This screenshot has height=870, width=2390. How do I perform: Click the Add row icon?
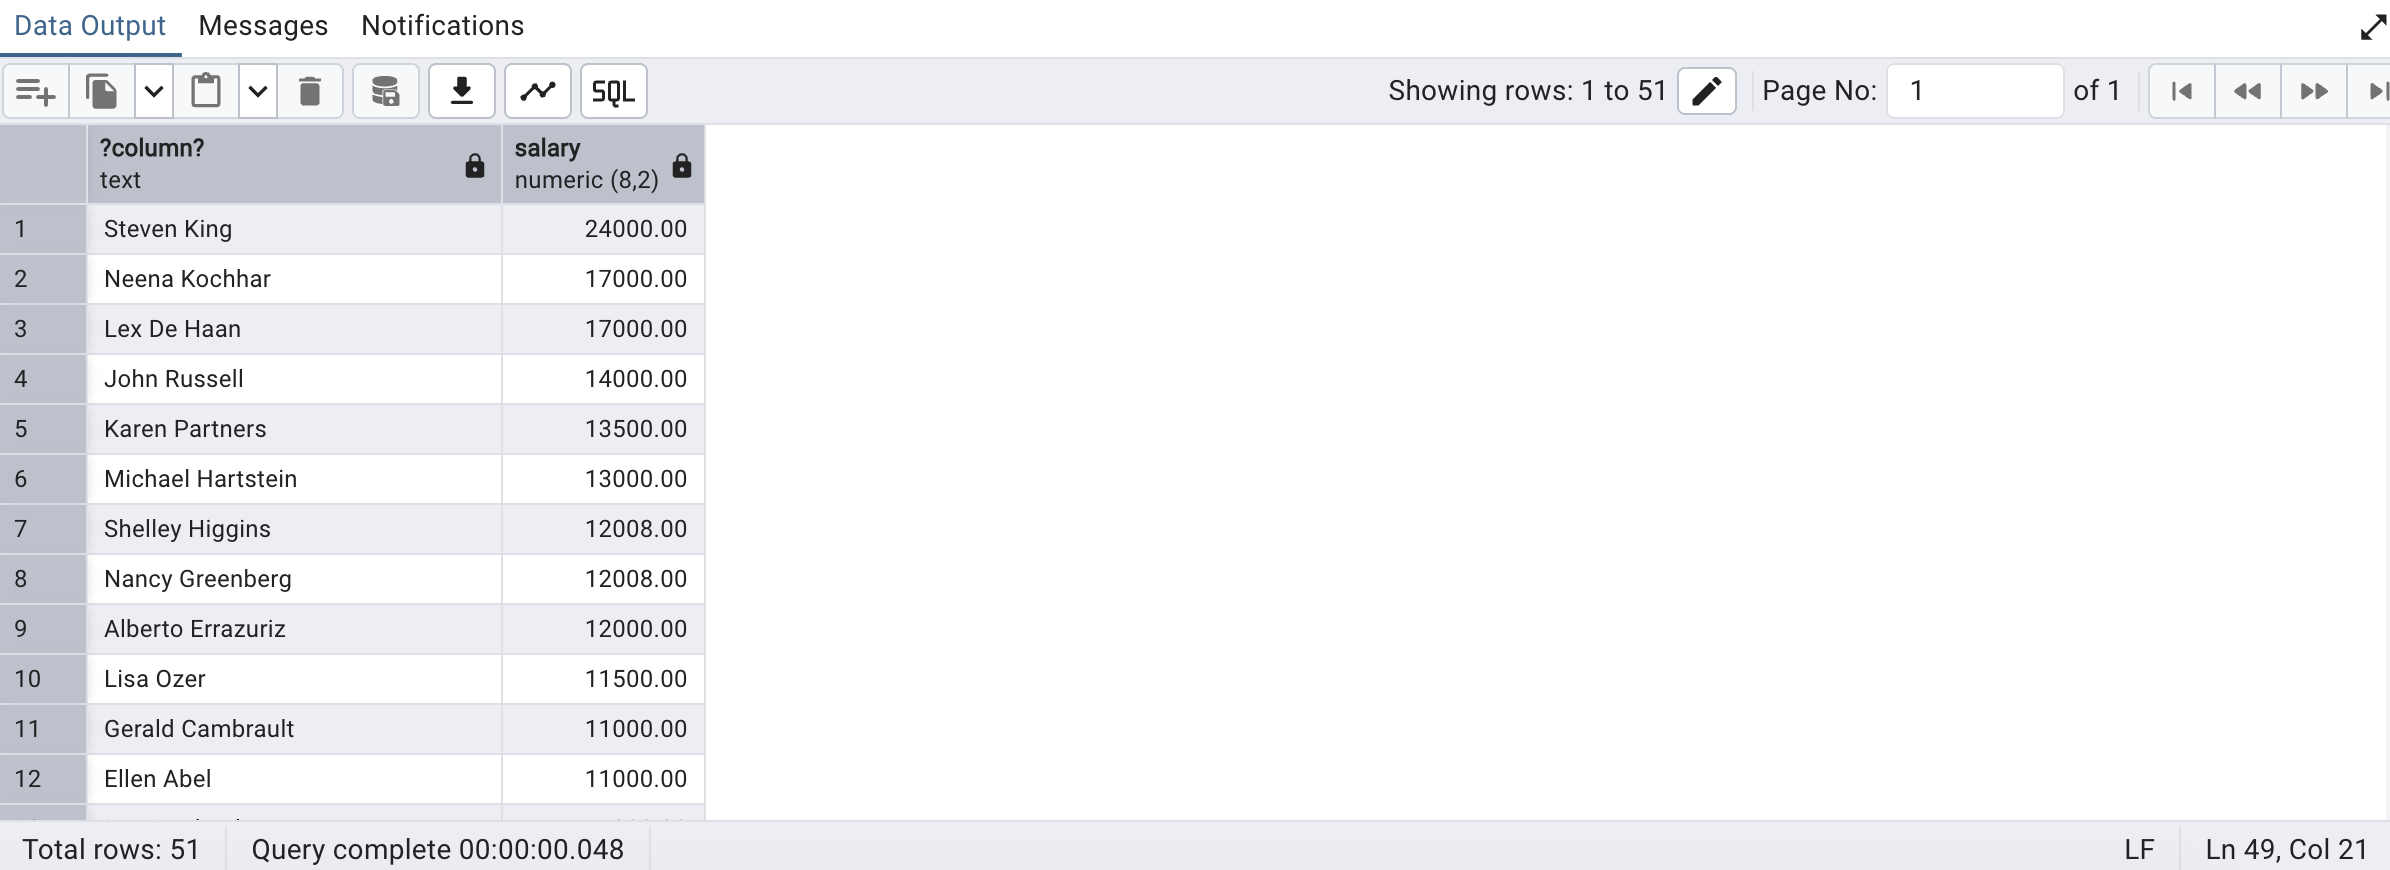tap(36, 92)
